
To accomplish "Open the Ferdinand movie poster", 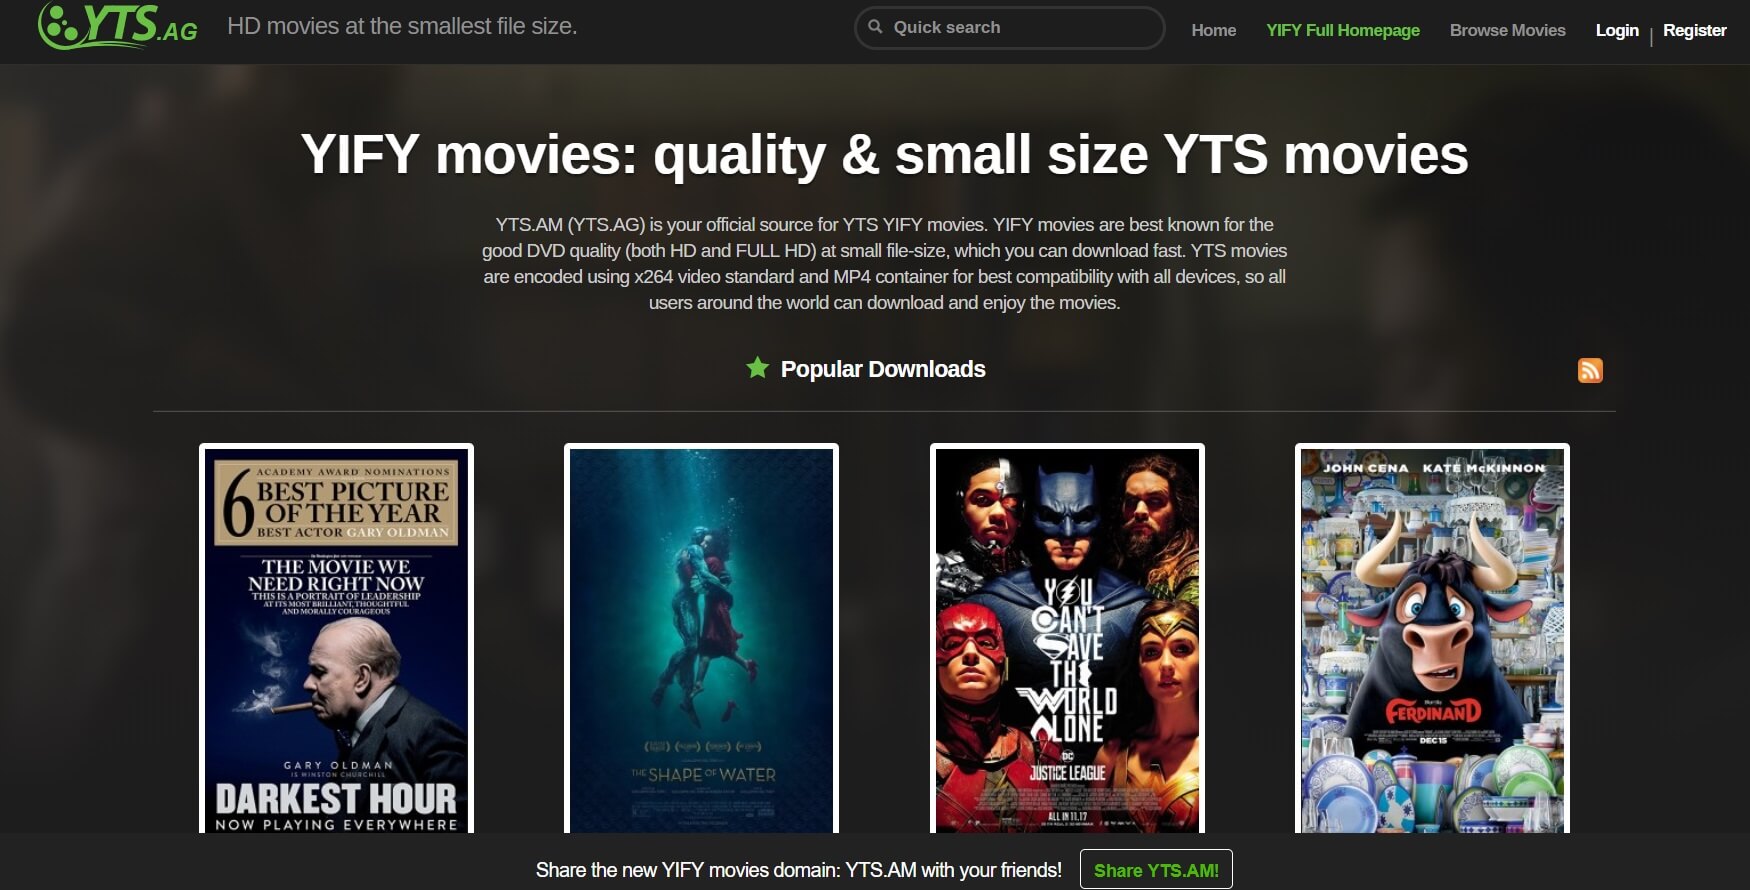I will pos(1432,639).
